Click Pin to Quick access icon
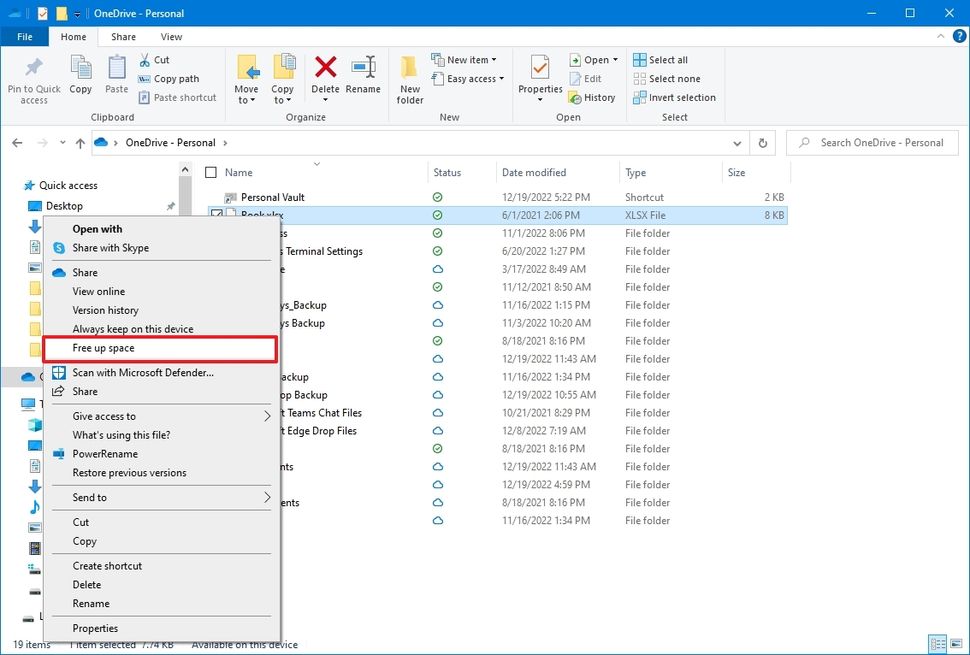 coord(33,67)
